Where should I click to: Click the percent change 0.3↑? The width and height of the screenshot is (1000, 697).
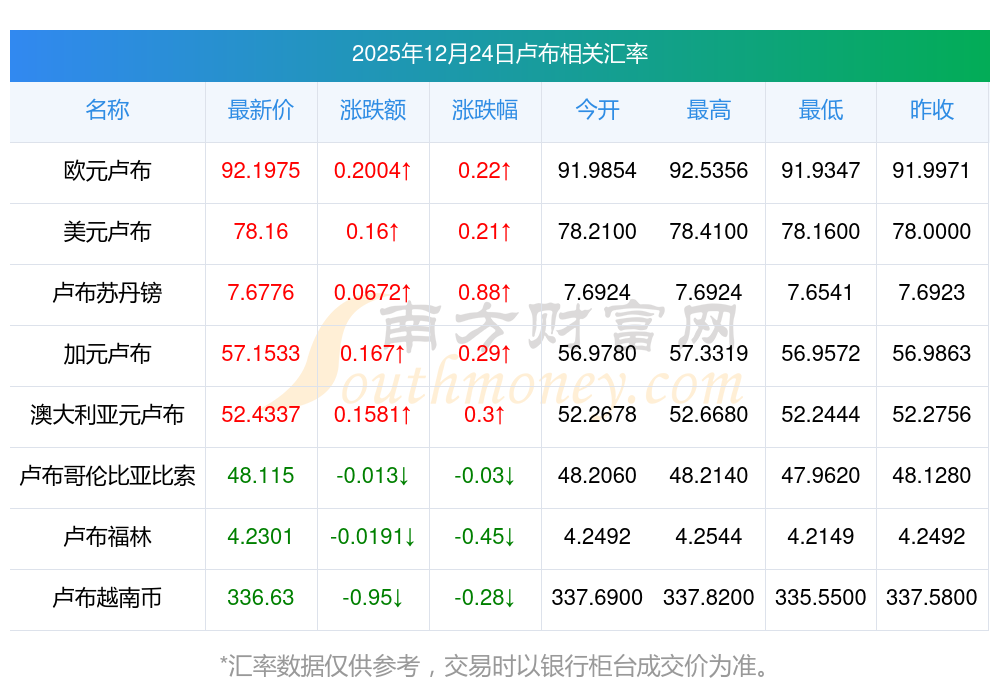pyautogui.click(x=485, y=415)
